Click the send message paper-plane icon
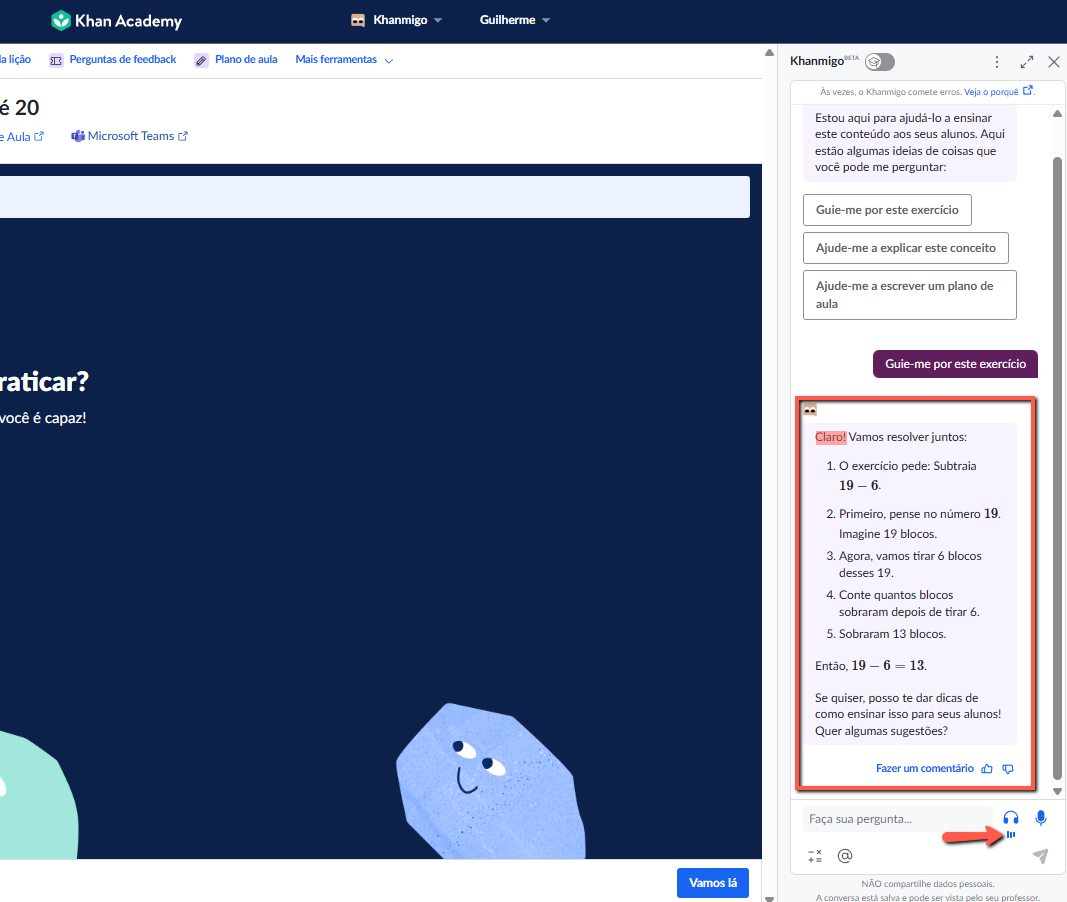The width and height of the screenshot is (1067, 902). point(1040,856)
